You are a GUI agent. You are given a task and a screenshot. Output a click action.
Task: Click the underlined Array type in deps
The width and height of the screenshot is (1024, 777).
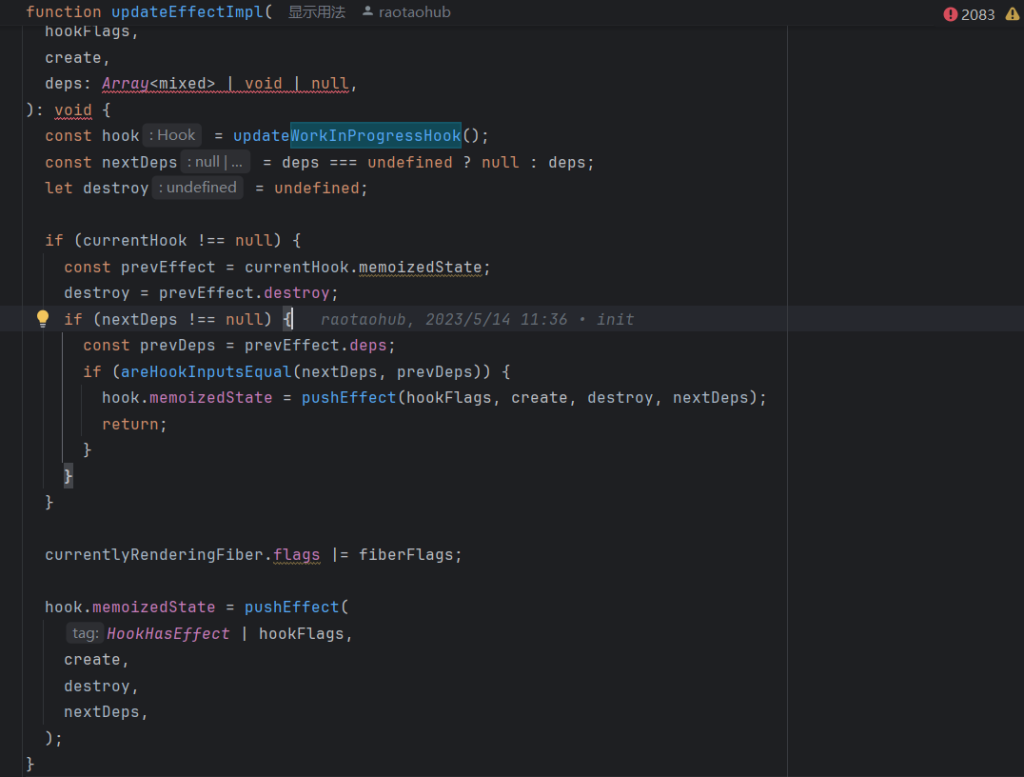point(125,84)
